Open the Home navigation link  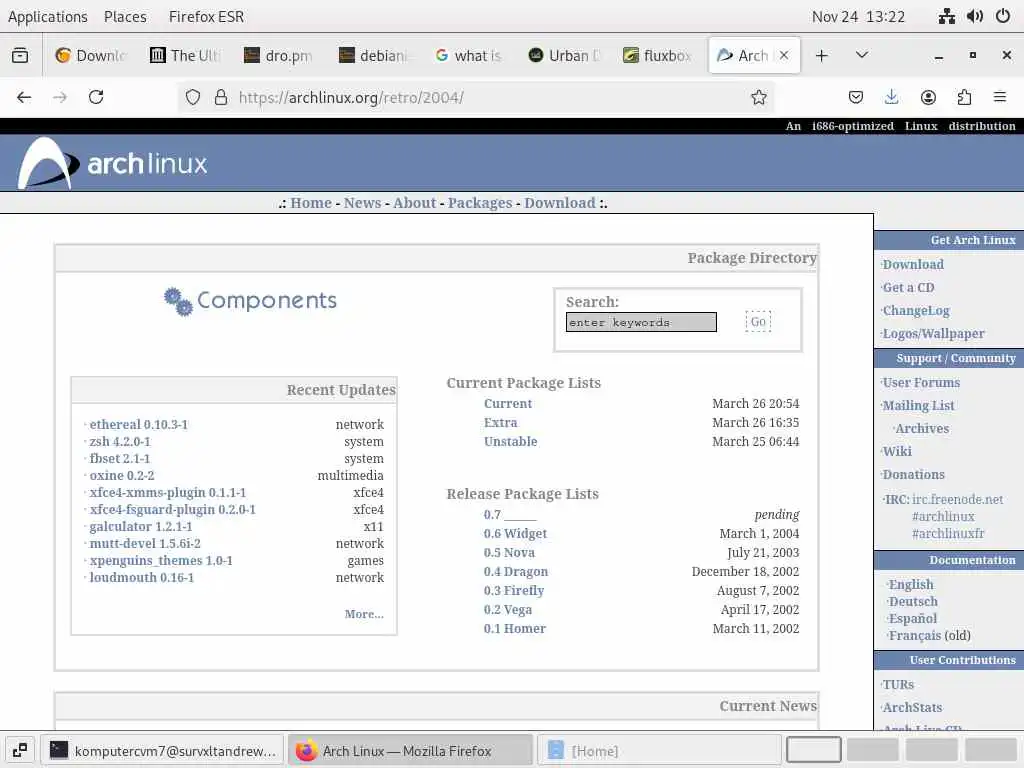tap(311, 203)
